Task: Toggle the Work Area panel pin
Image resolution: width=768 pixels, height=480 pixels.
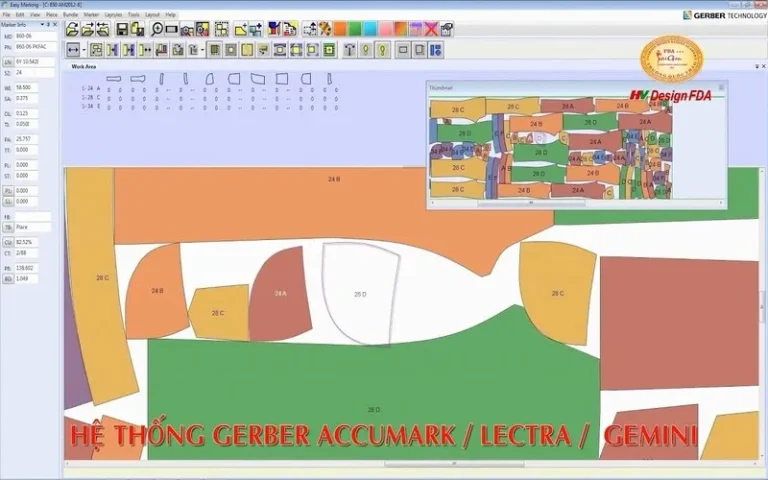Action: 757,66
